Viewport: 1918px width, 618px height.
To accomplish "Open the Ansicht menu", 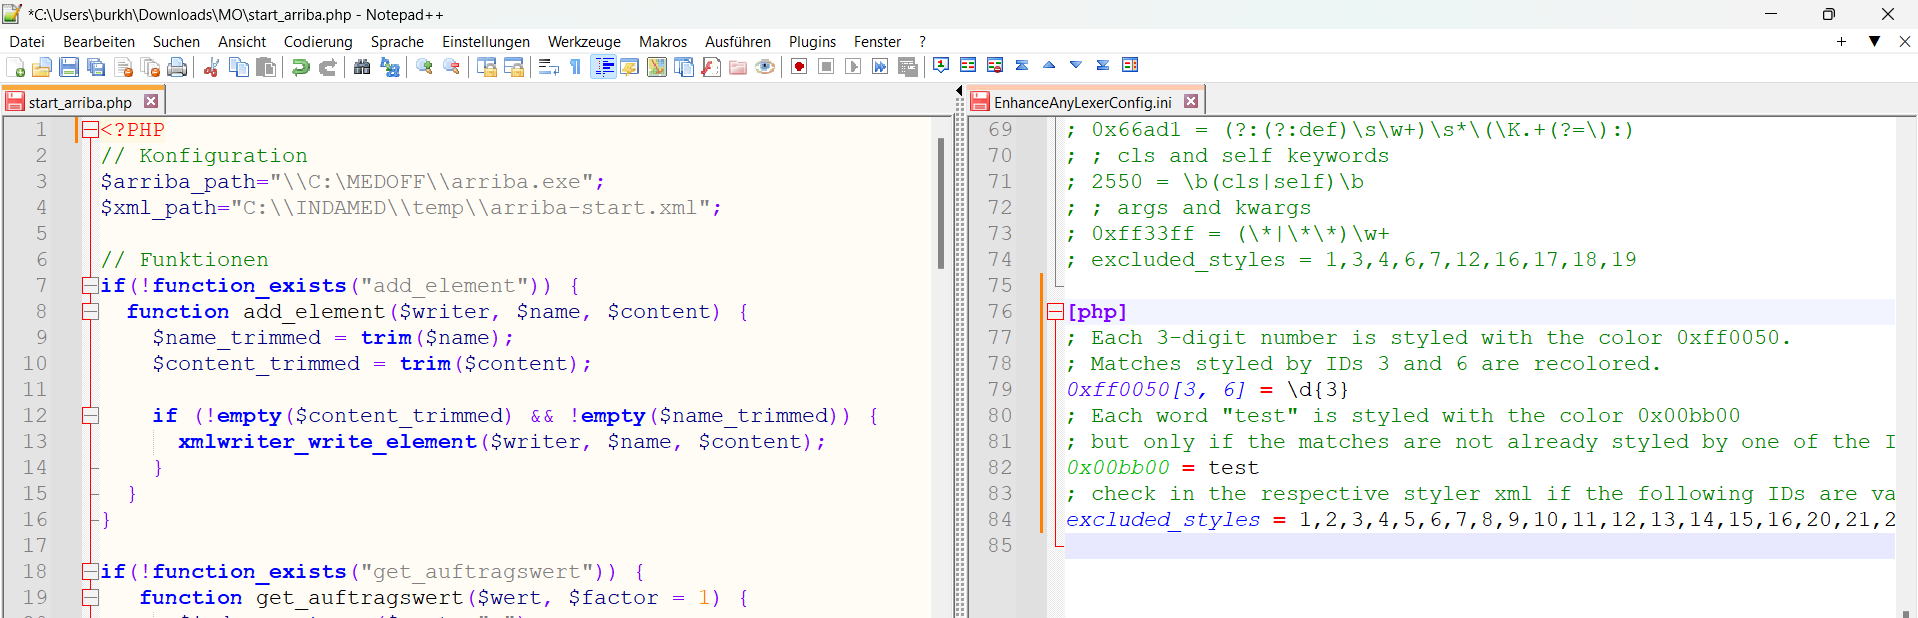I will 242,41.
